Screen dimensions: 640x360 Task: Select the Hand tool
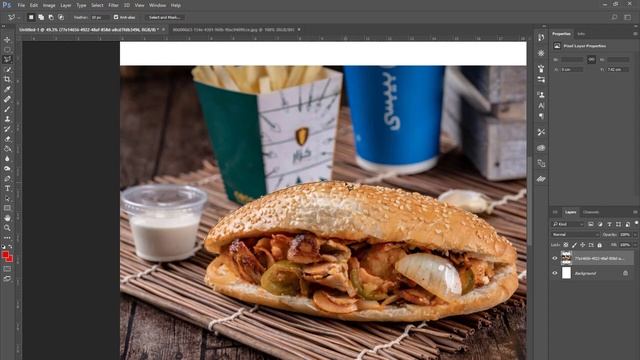tap(7, 218)
